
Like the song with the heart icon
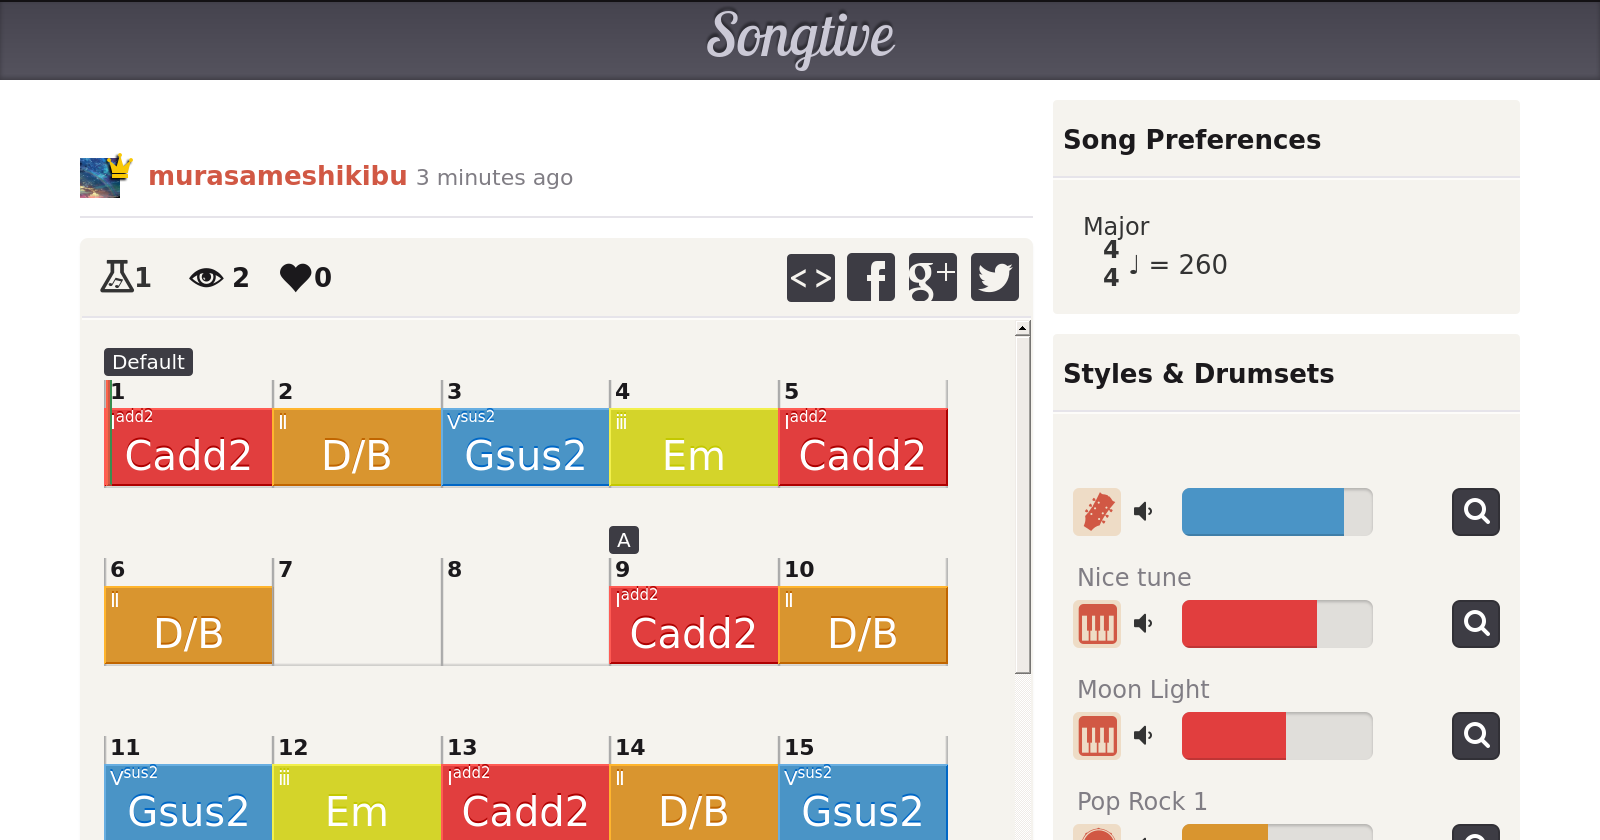coord(296,277)
